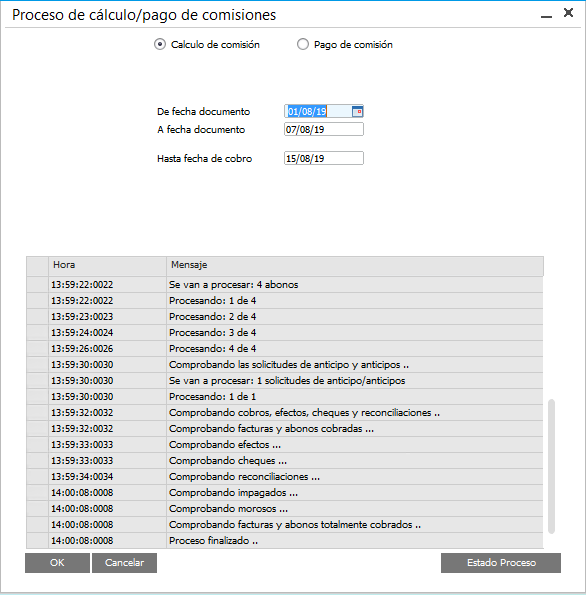The width and height of the screenshot is (586, 595).
Task: Select the Calculo de comisión radio button
Action: click(x=160, y=44)
